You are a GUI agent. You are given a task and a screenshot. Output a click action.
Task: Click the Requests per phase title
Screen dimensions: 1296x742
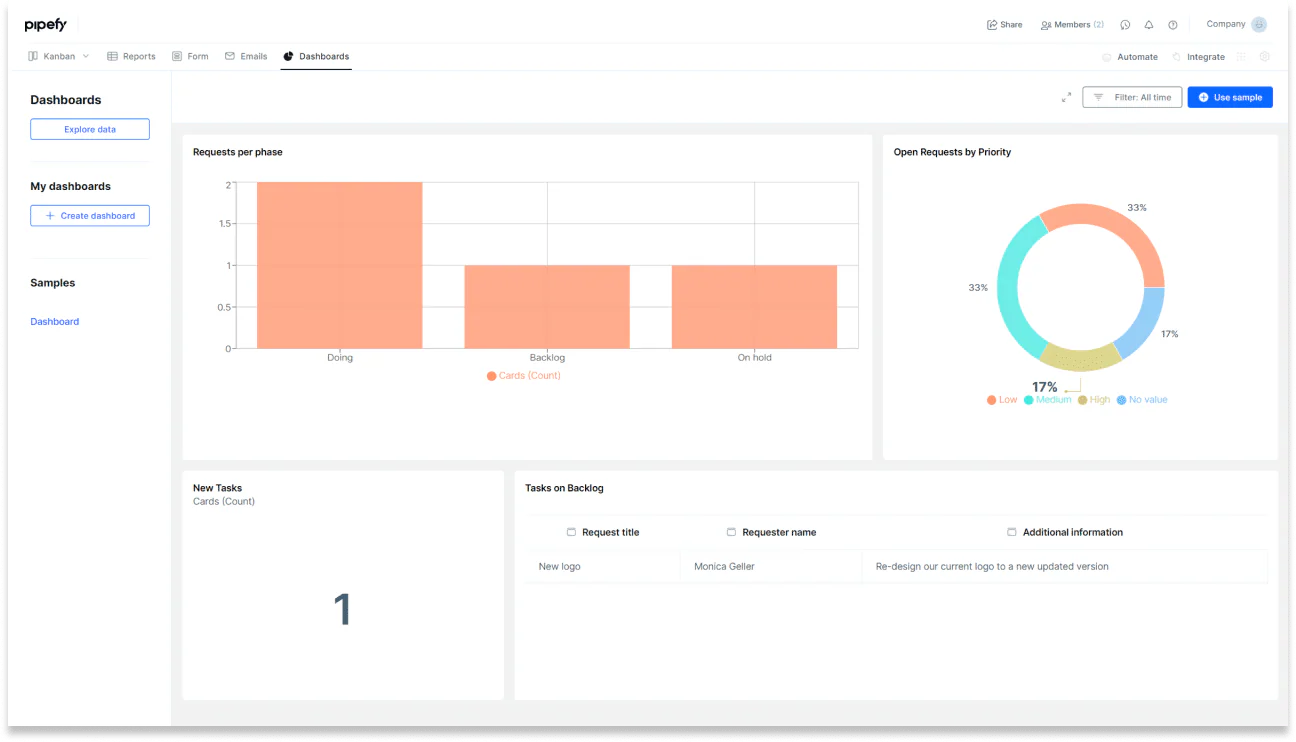[x=238, y=152]
